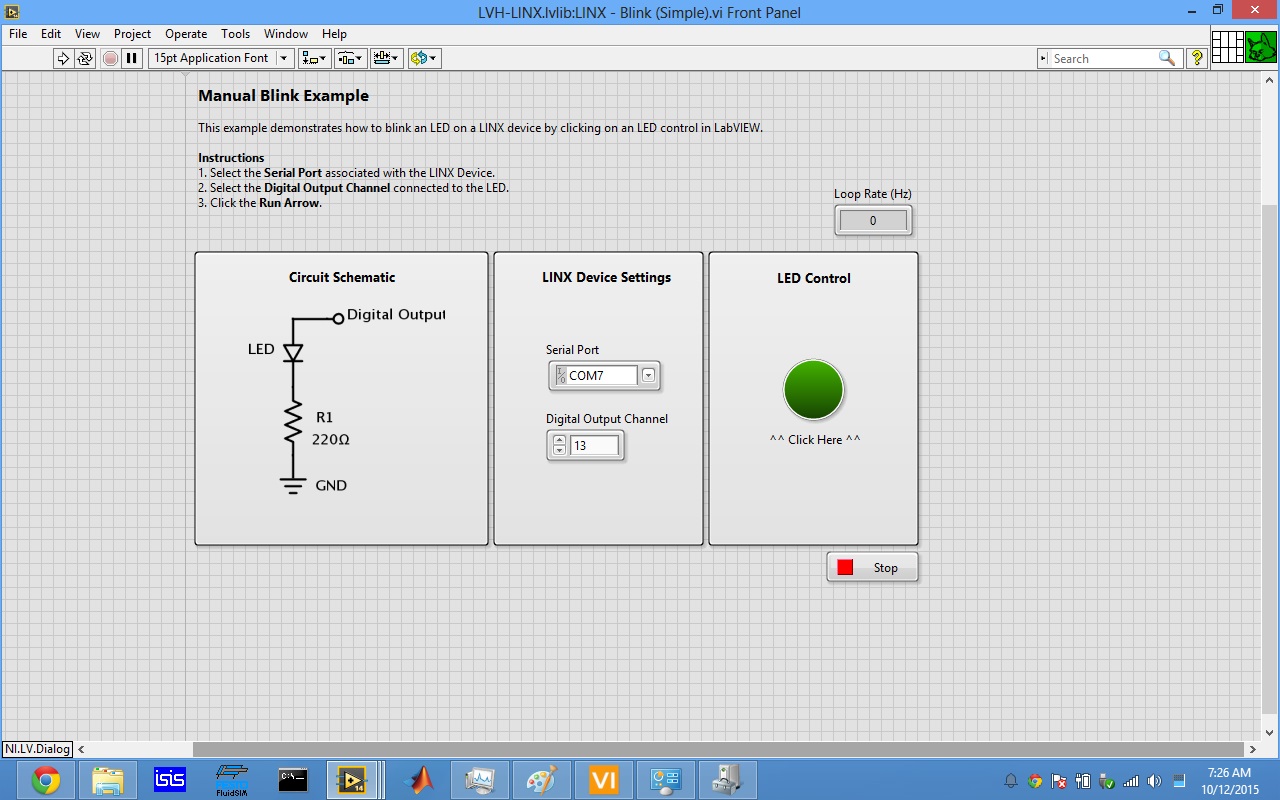Click the Circuit Schematic title
This screenshot has width=1280, height=800.
(342, 277)
